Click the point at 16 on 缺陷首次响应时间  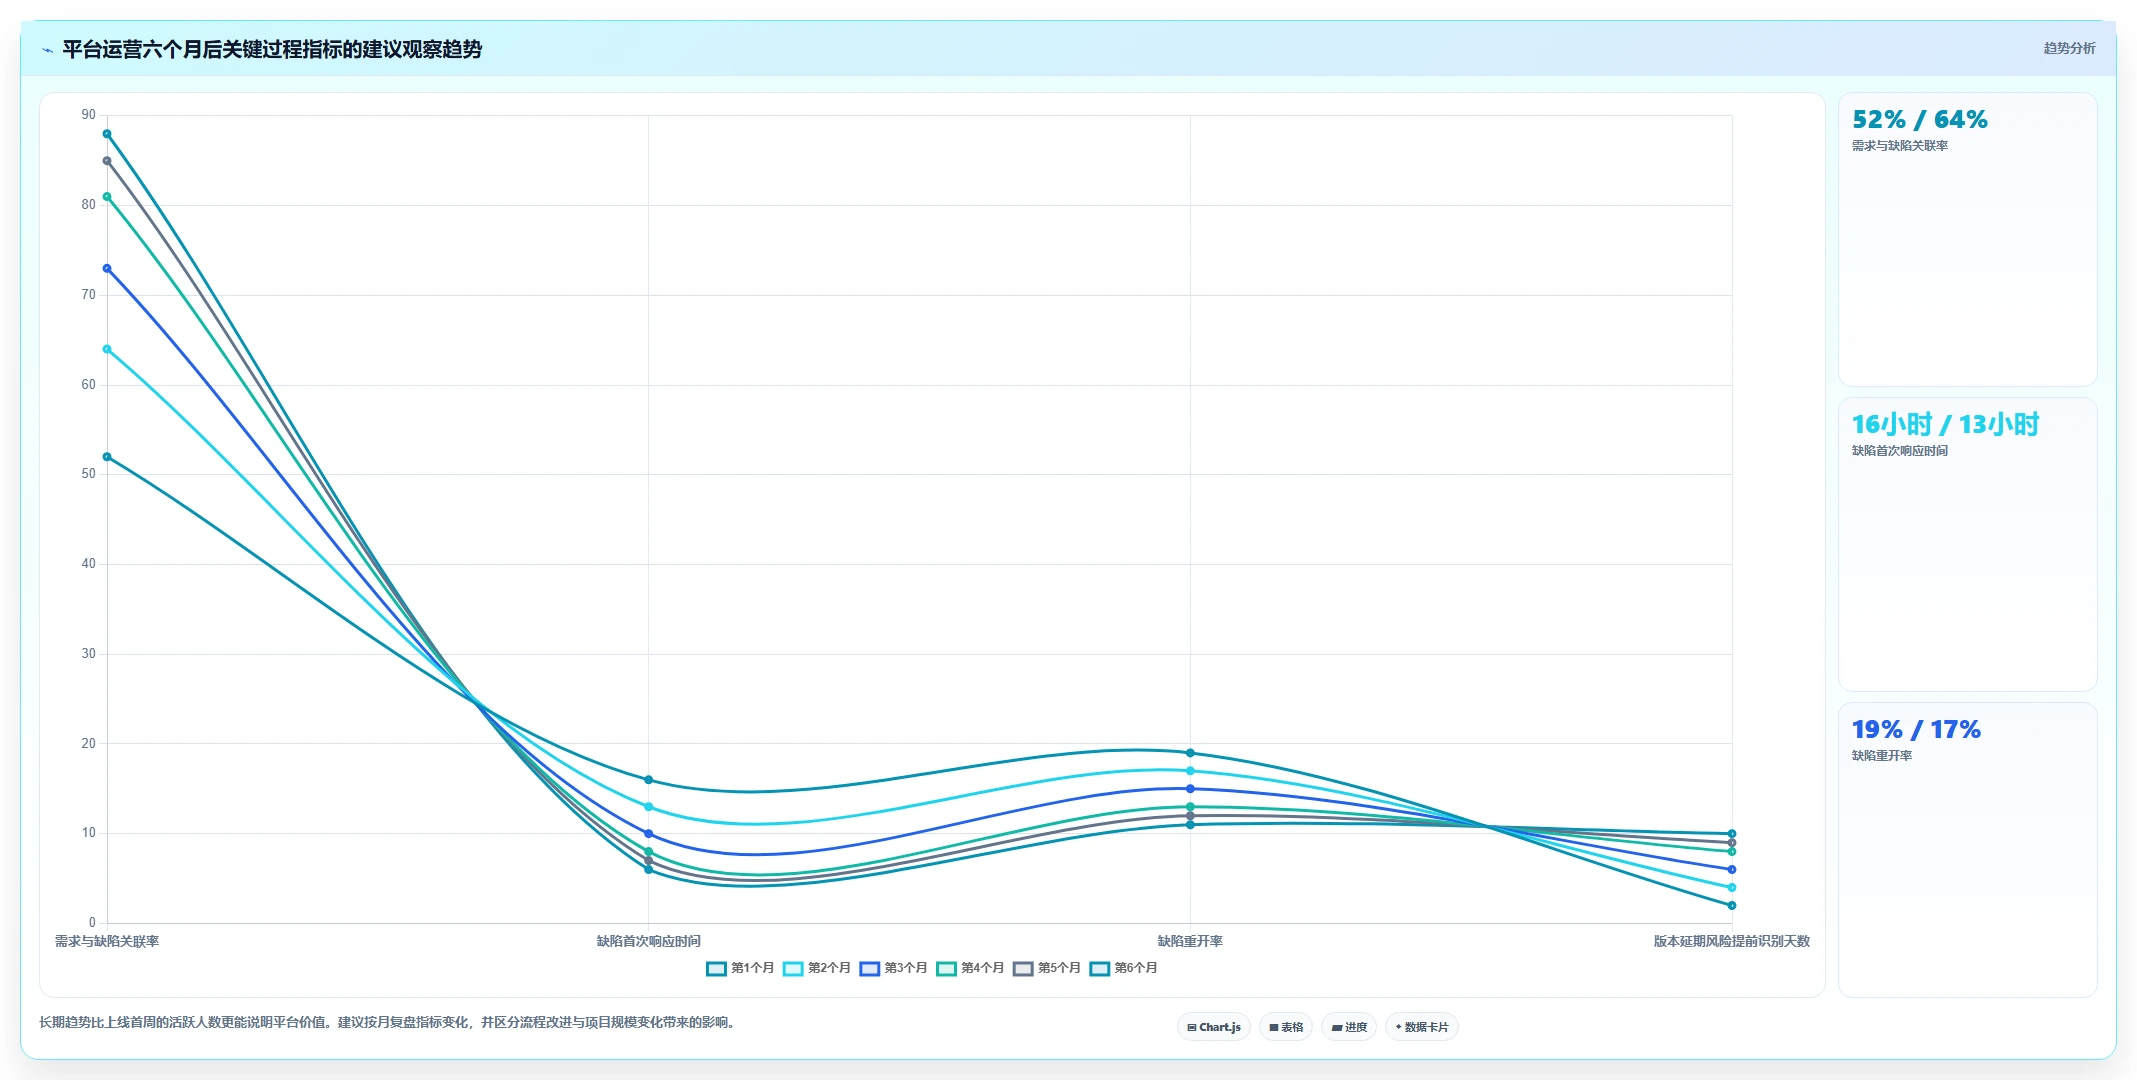649,780
